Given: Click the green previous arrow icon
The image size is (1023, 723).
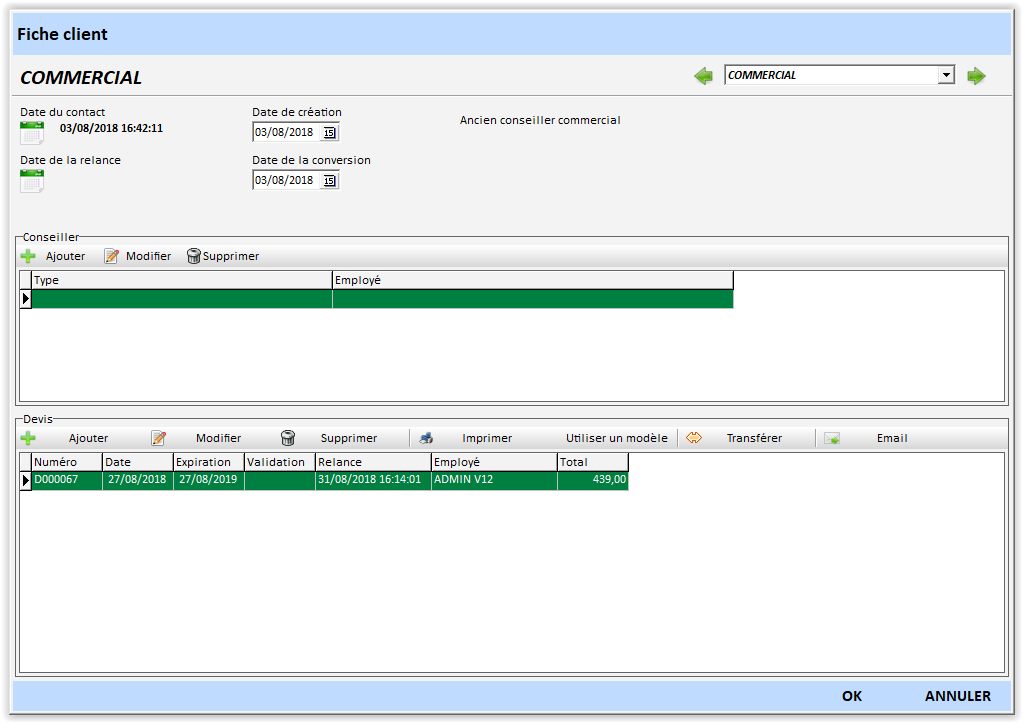Looking at the screenshot, I should tap(704, 76).
